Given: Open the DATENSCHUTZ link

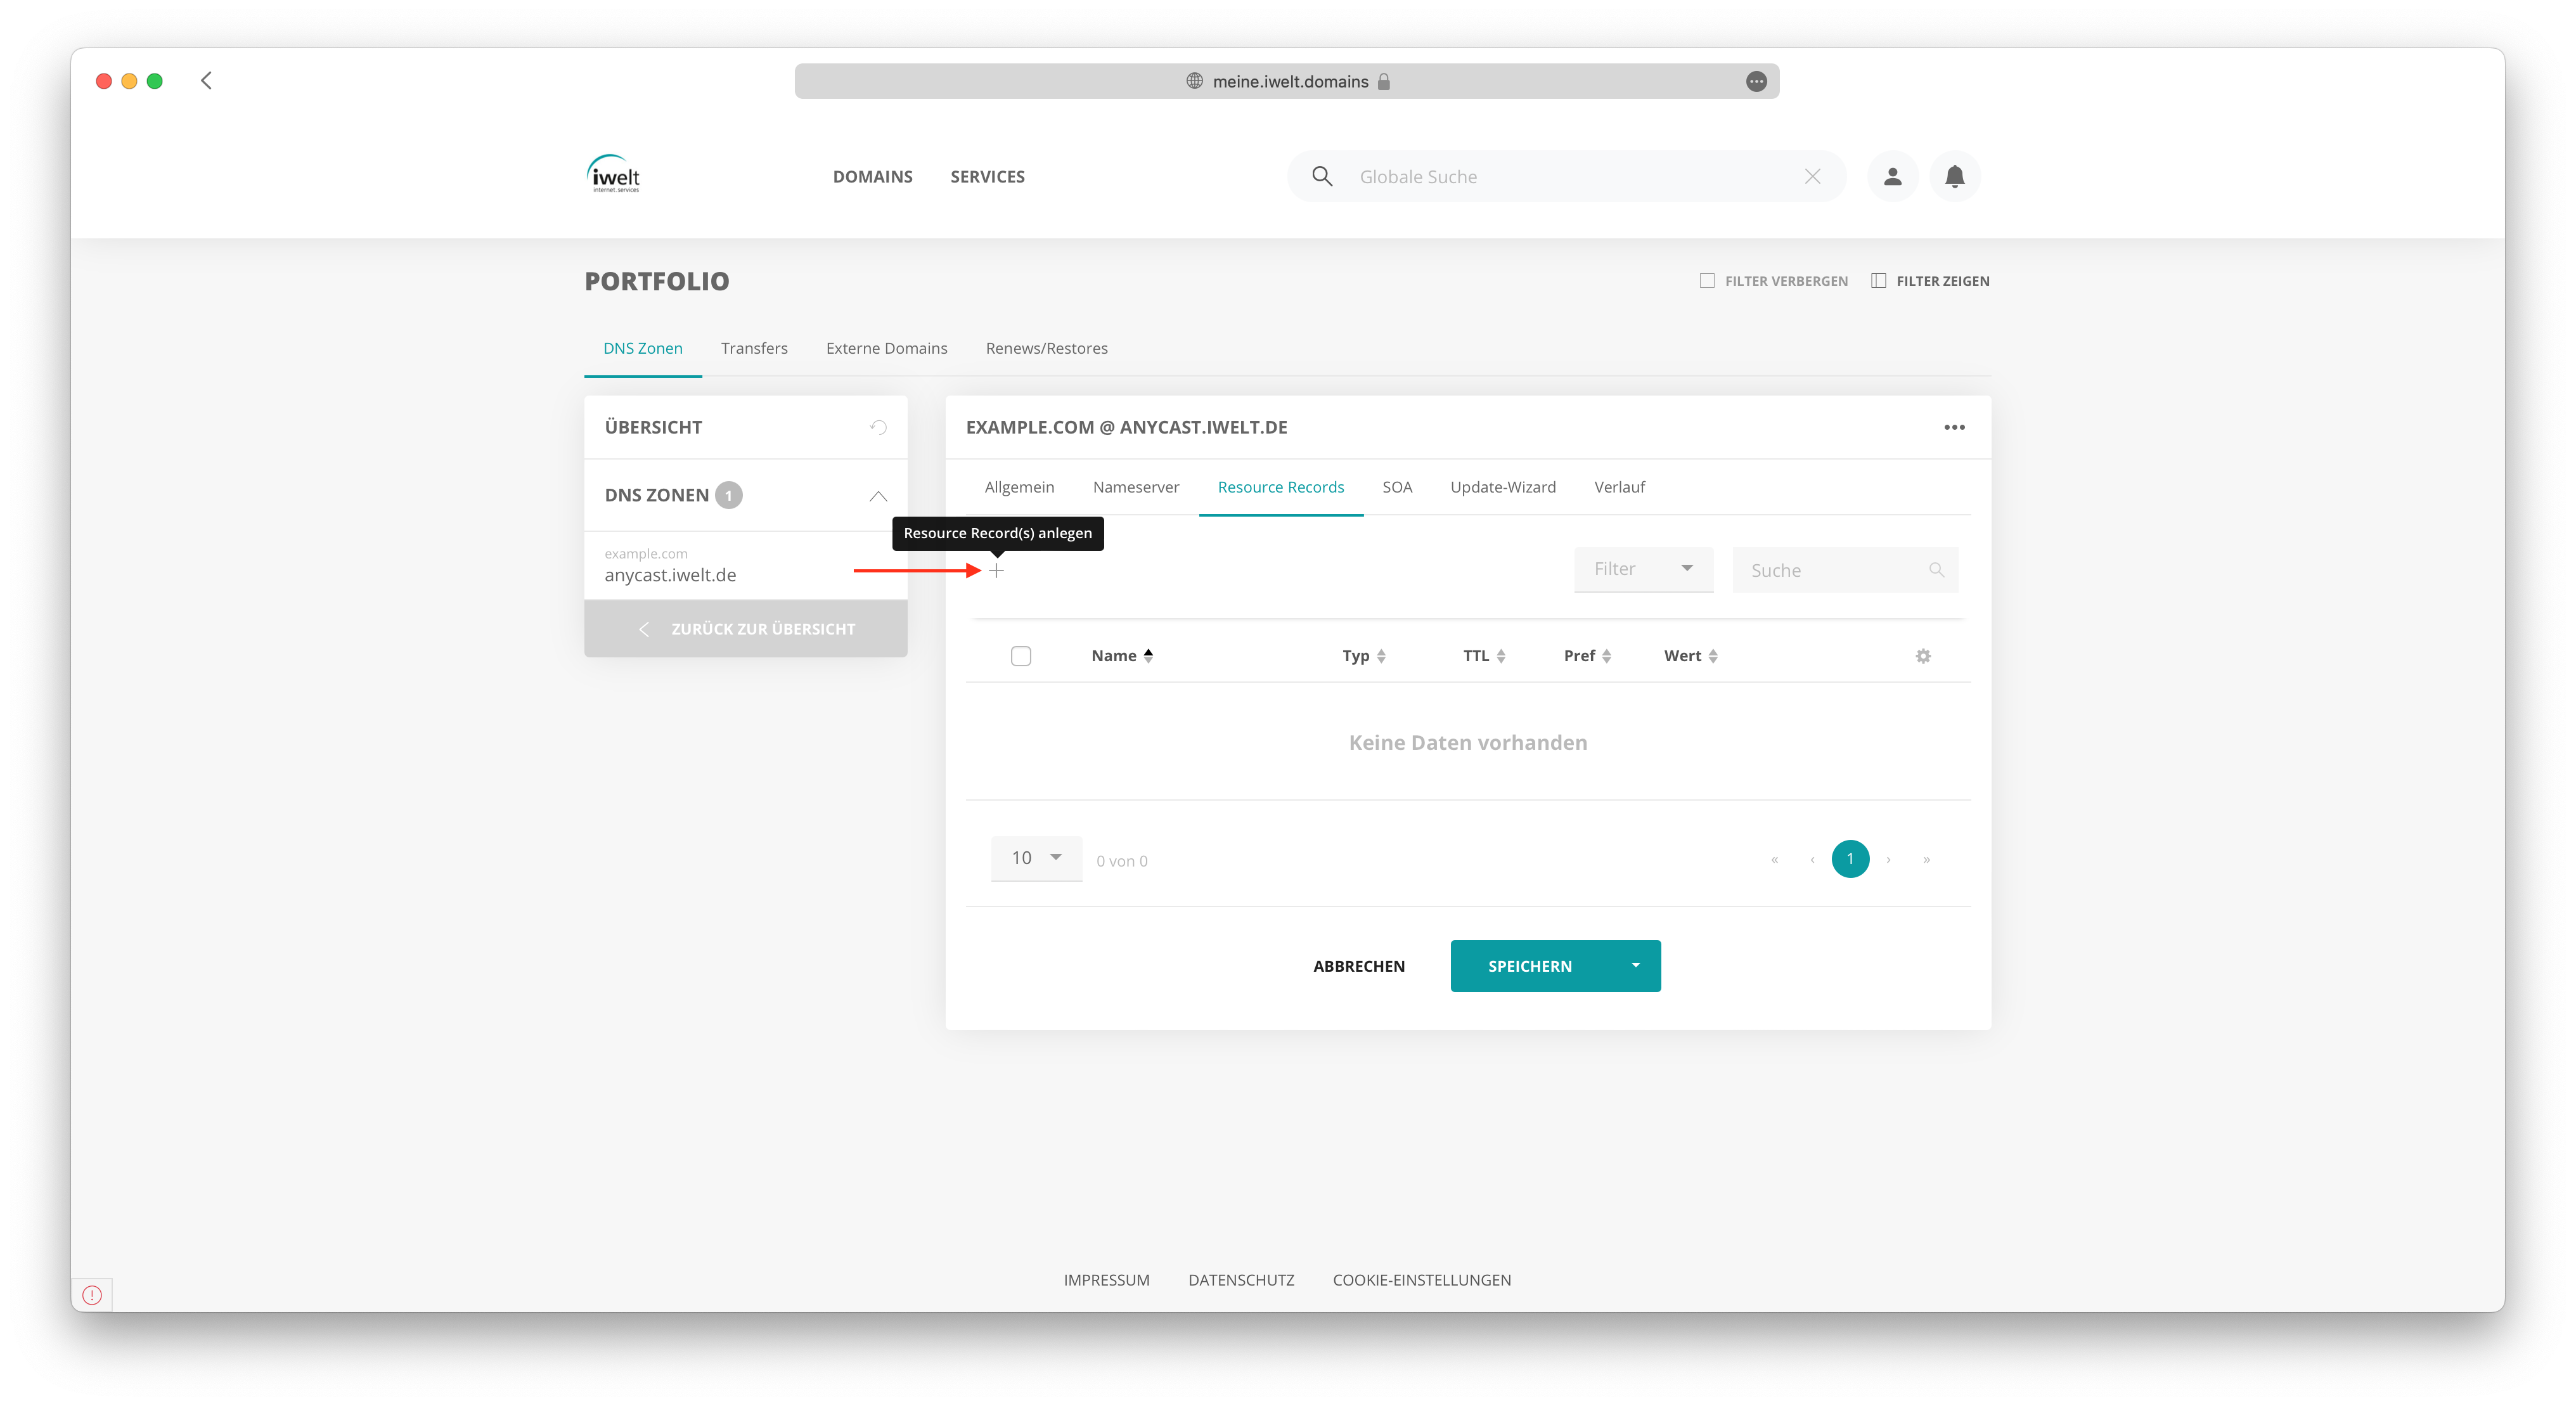Looking at the screenshot, I should 1241,1279.
